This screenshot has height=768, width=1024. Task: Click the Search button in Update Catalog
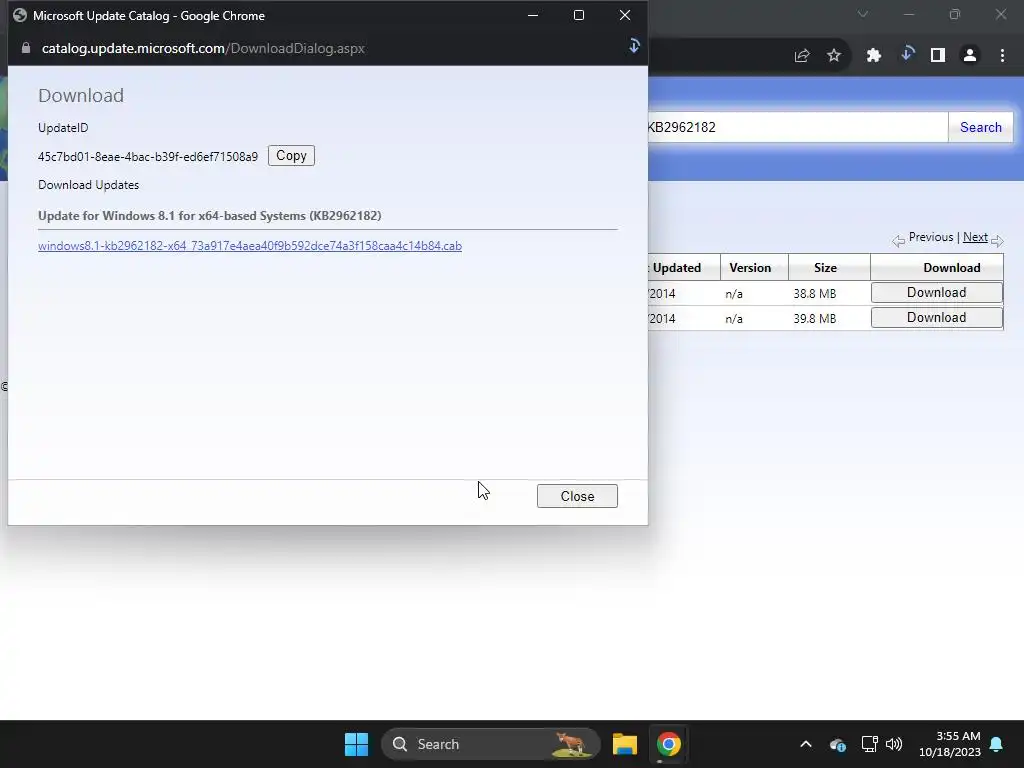click(980, 127)
